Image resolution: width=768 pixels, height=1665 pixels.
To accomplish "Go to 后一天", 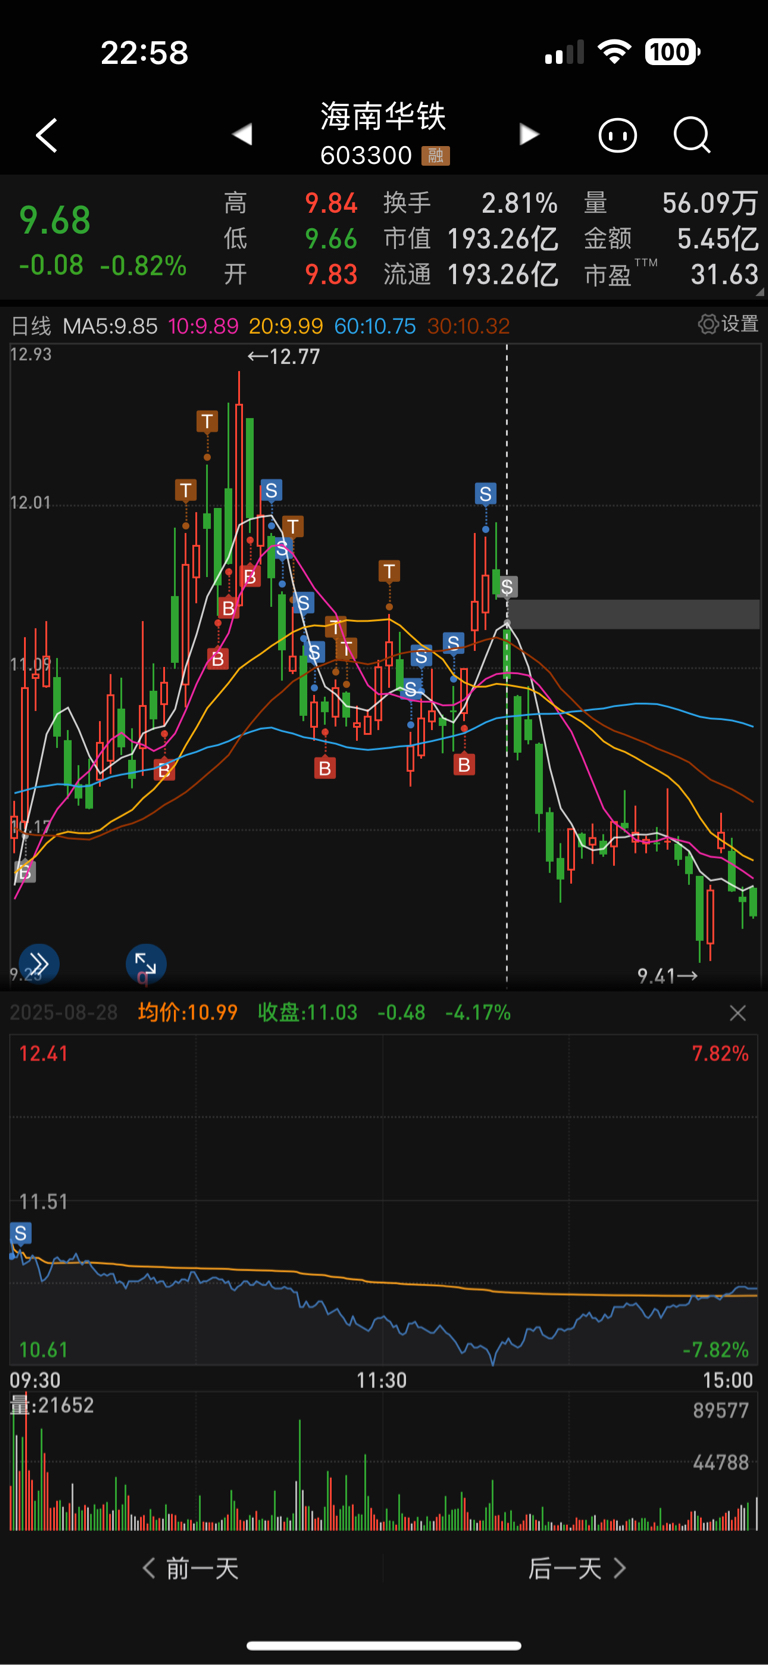I will point(577,1568).
